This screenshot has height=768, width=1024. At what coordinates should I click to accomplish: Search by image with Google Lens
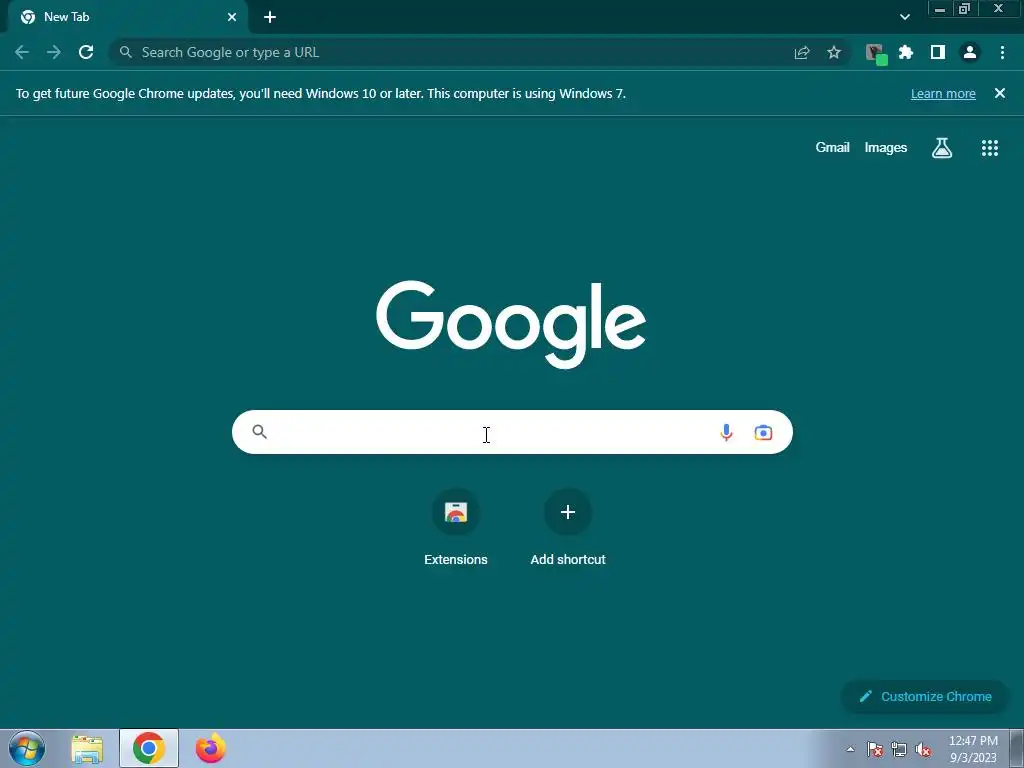point(763,432)
